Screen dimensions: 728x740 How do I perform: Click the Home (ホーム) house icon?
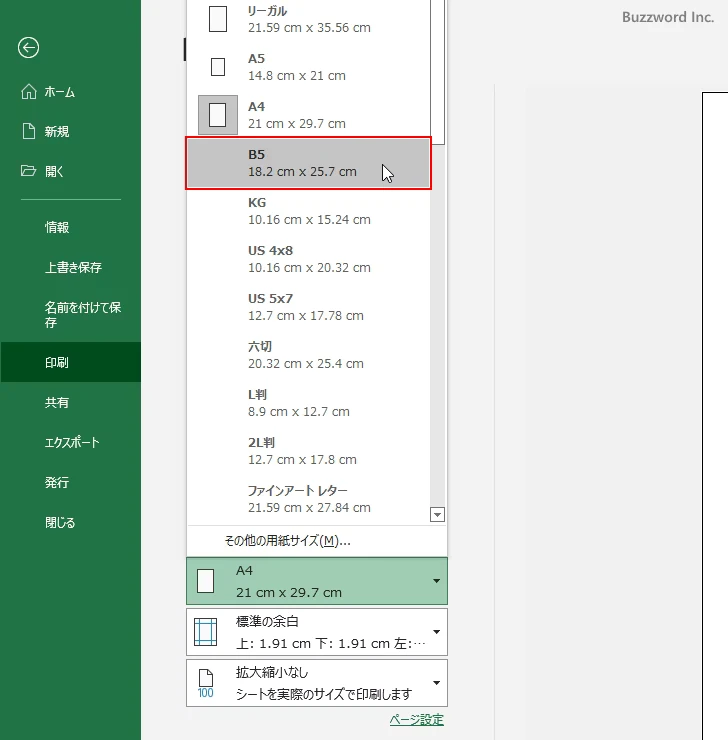coord(29,92)
